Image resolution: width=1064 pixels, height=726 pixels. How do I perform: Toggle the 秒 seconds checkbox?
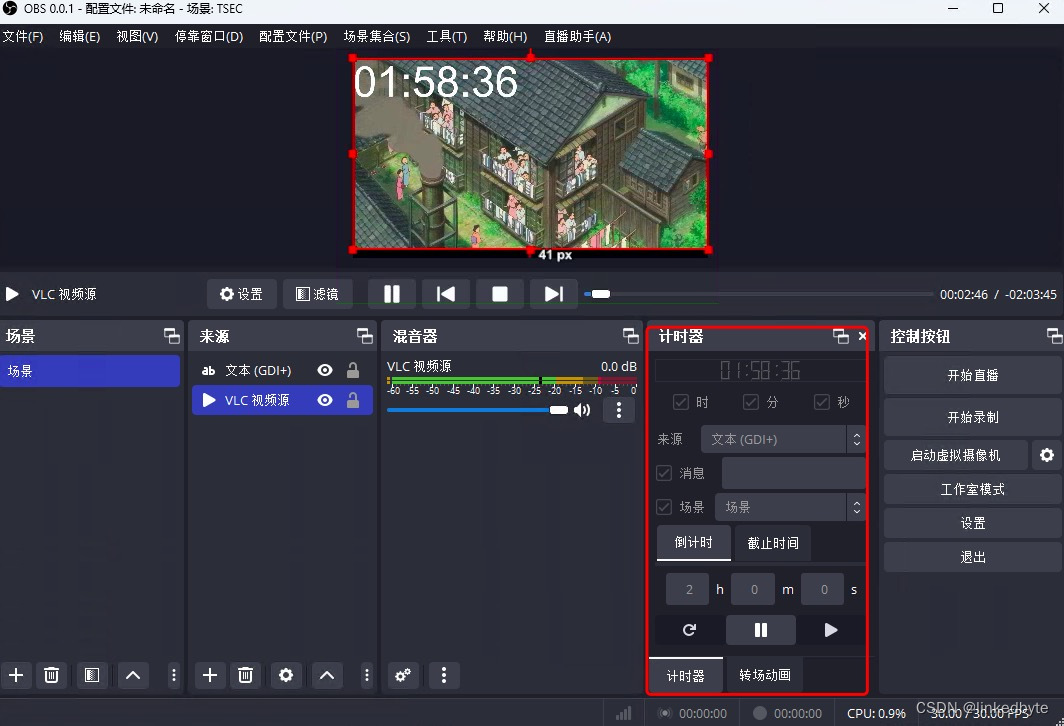[822, 402]
